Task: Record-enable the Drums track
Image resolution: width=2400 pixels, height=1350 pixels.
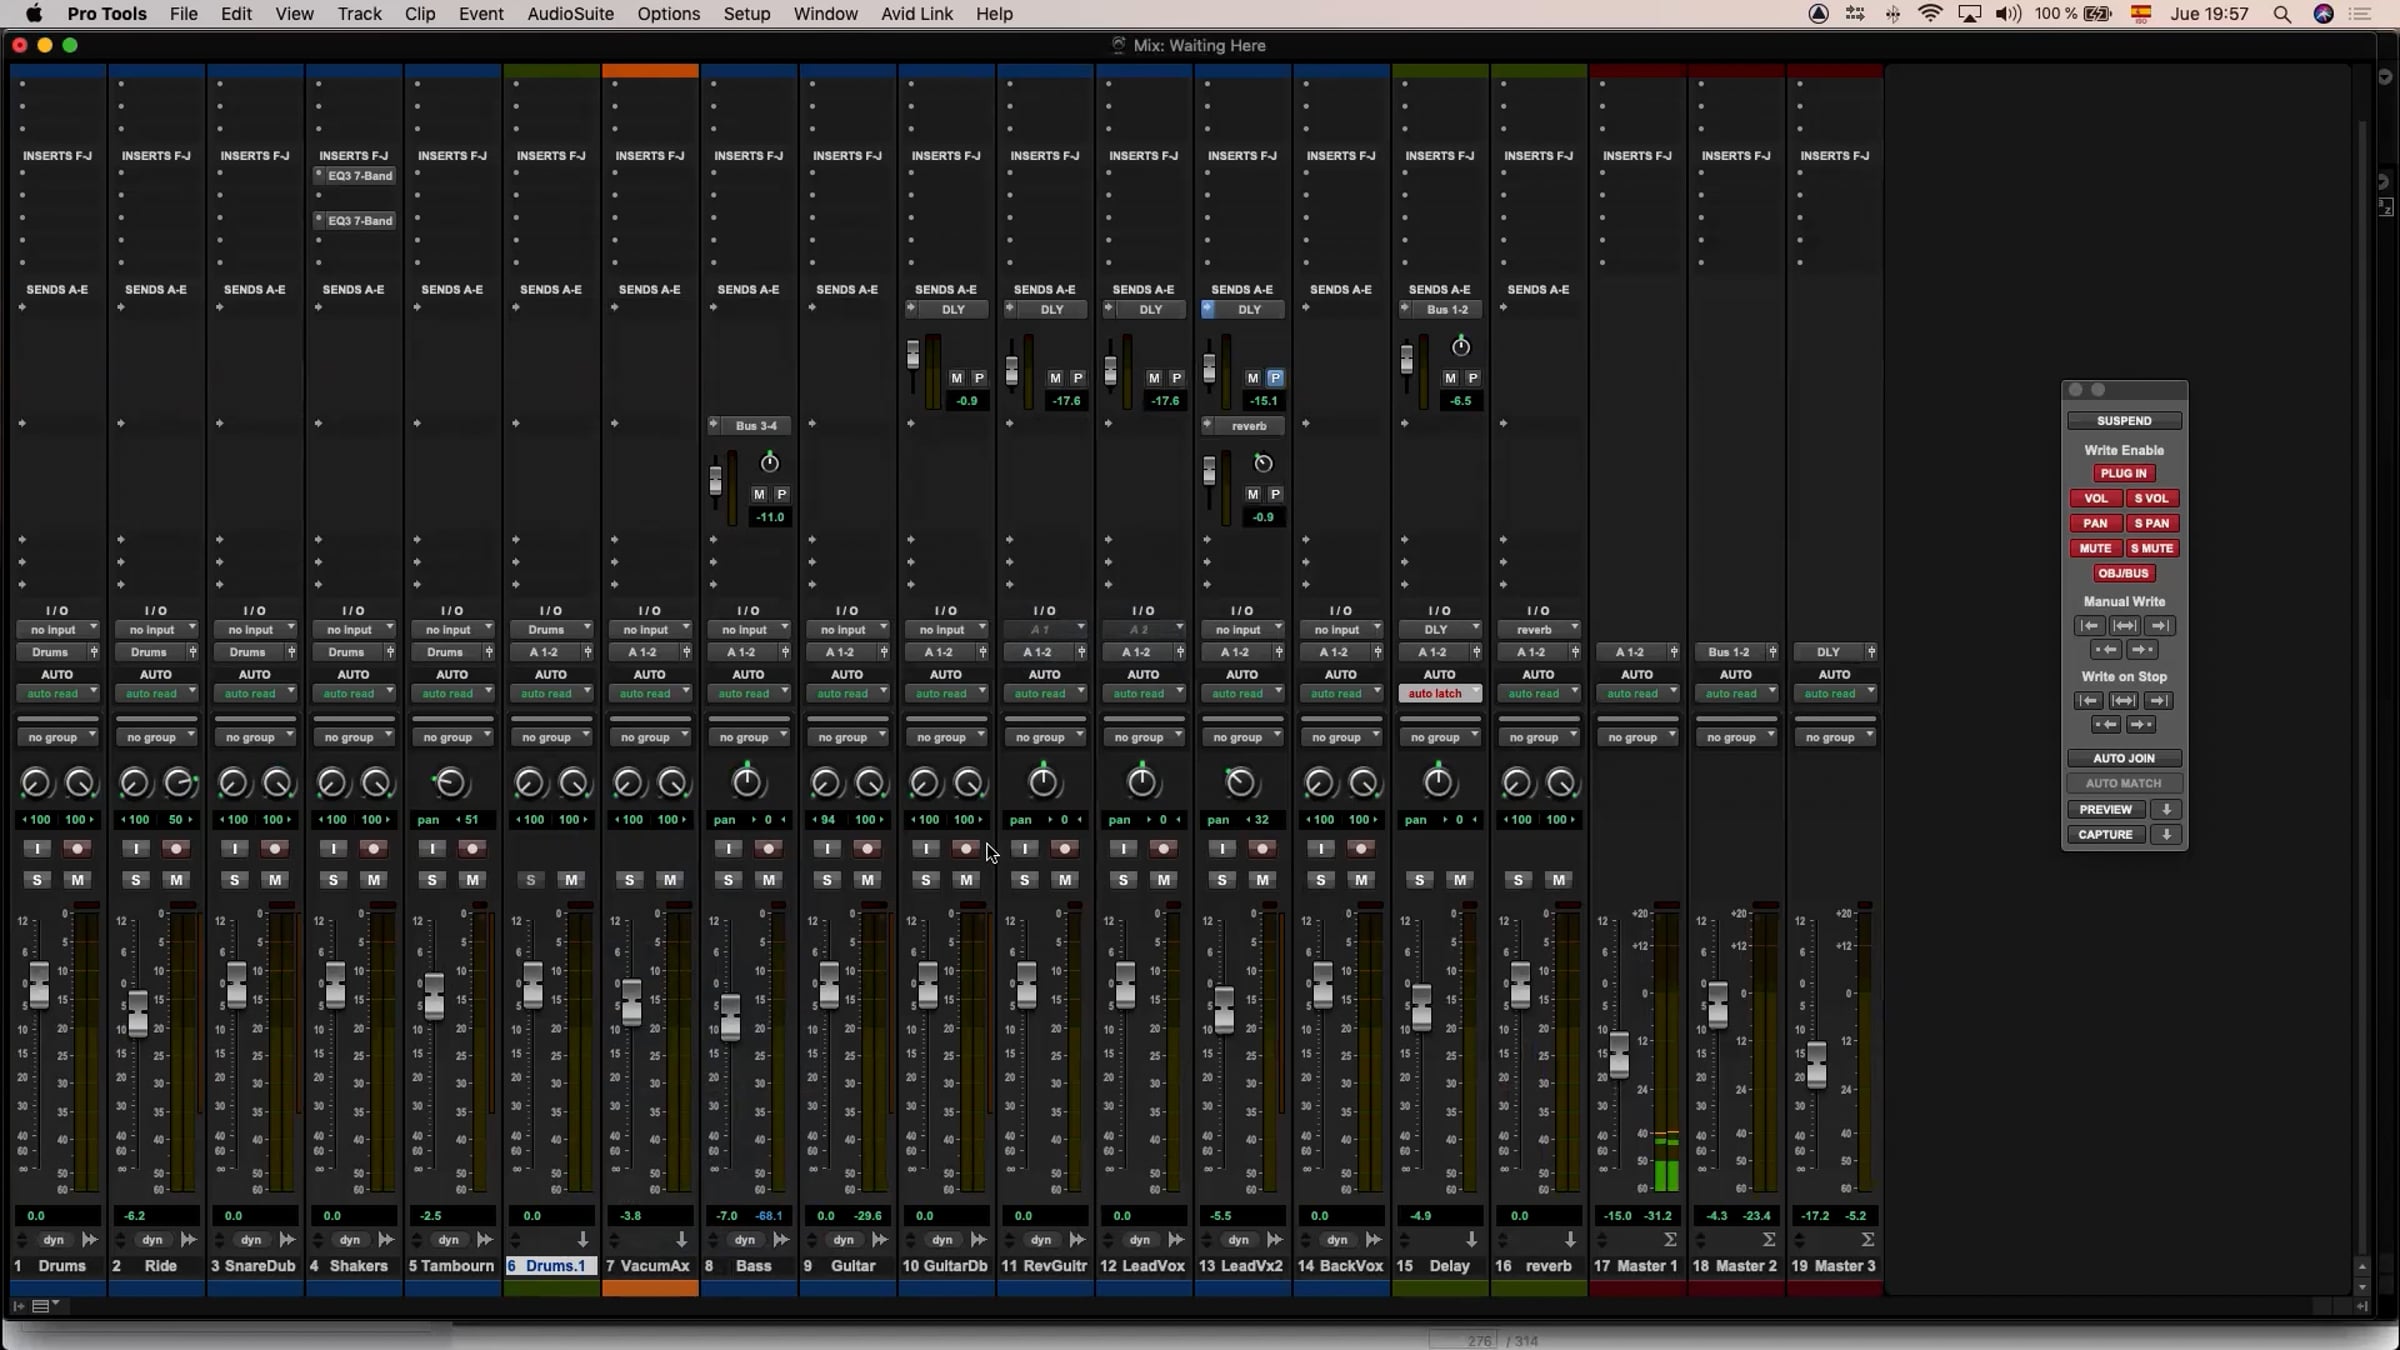Action: [77, 849]
